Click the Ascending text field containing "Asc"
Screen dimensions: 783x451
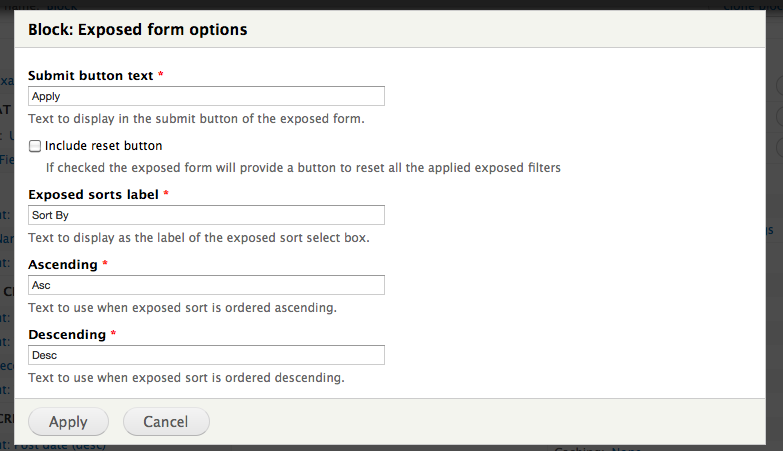click(206, 285)
